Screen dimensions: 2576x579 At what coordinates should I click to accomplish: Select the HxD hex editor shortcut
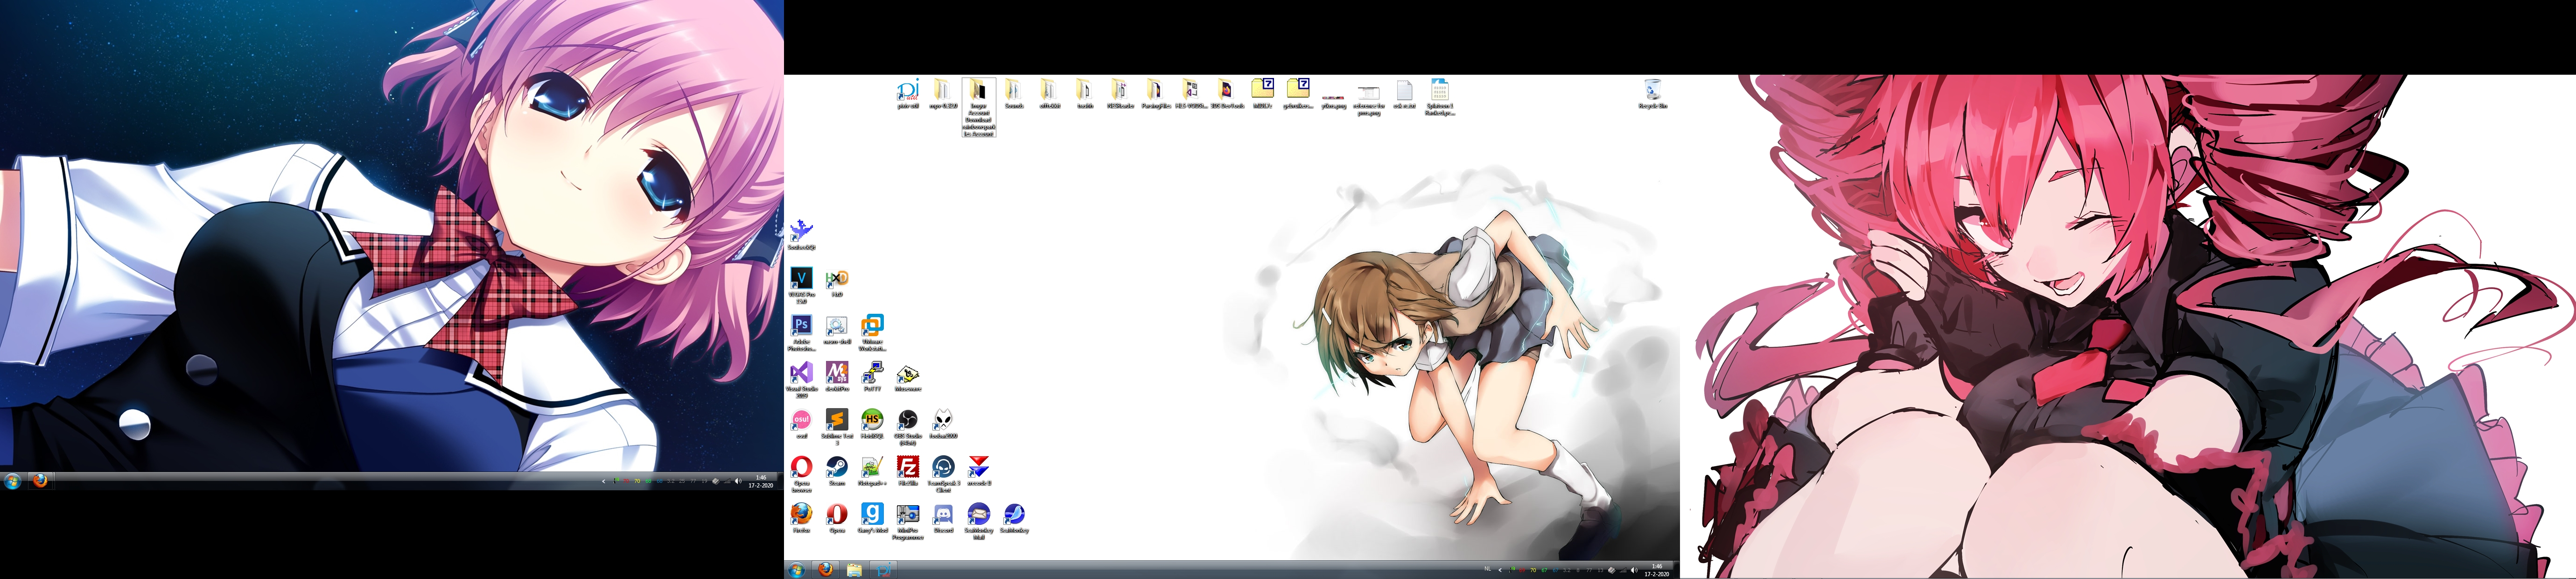tap(837, 282)
